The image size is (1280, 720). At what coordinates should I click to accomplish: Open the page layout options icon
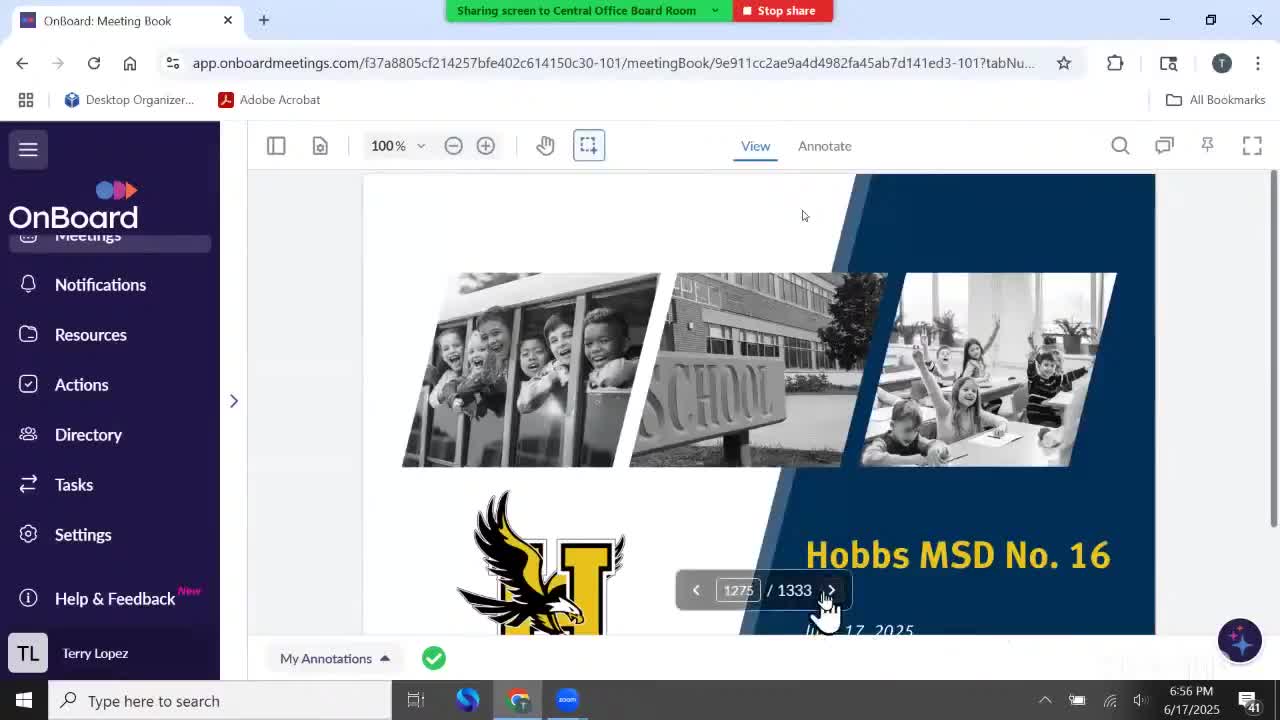click(320, 146)
